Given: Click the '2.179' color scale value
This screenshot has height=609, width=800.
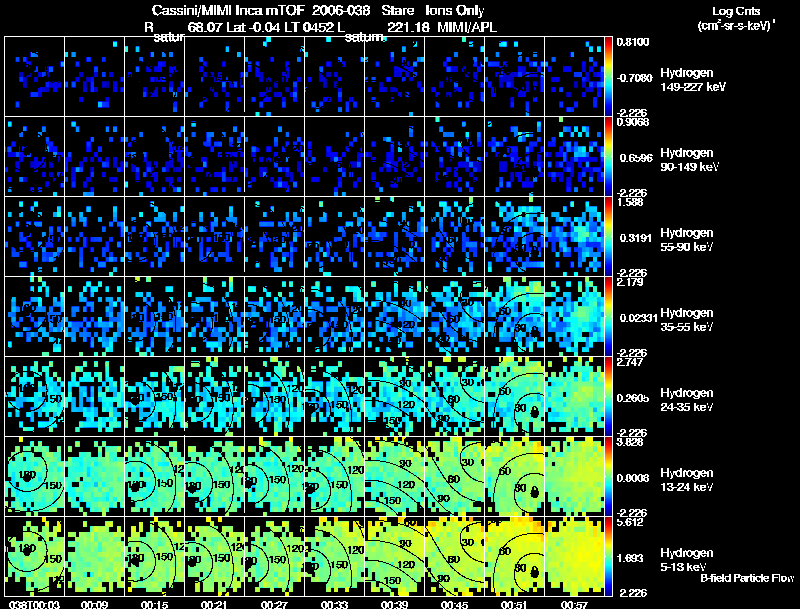Looking at the screenshot, I should [x=630, y=282].
